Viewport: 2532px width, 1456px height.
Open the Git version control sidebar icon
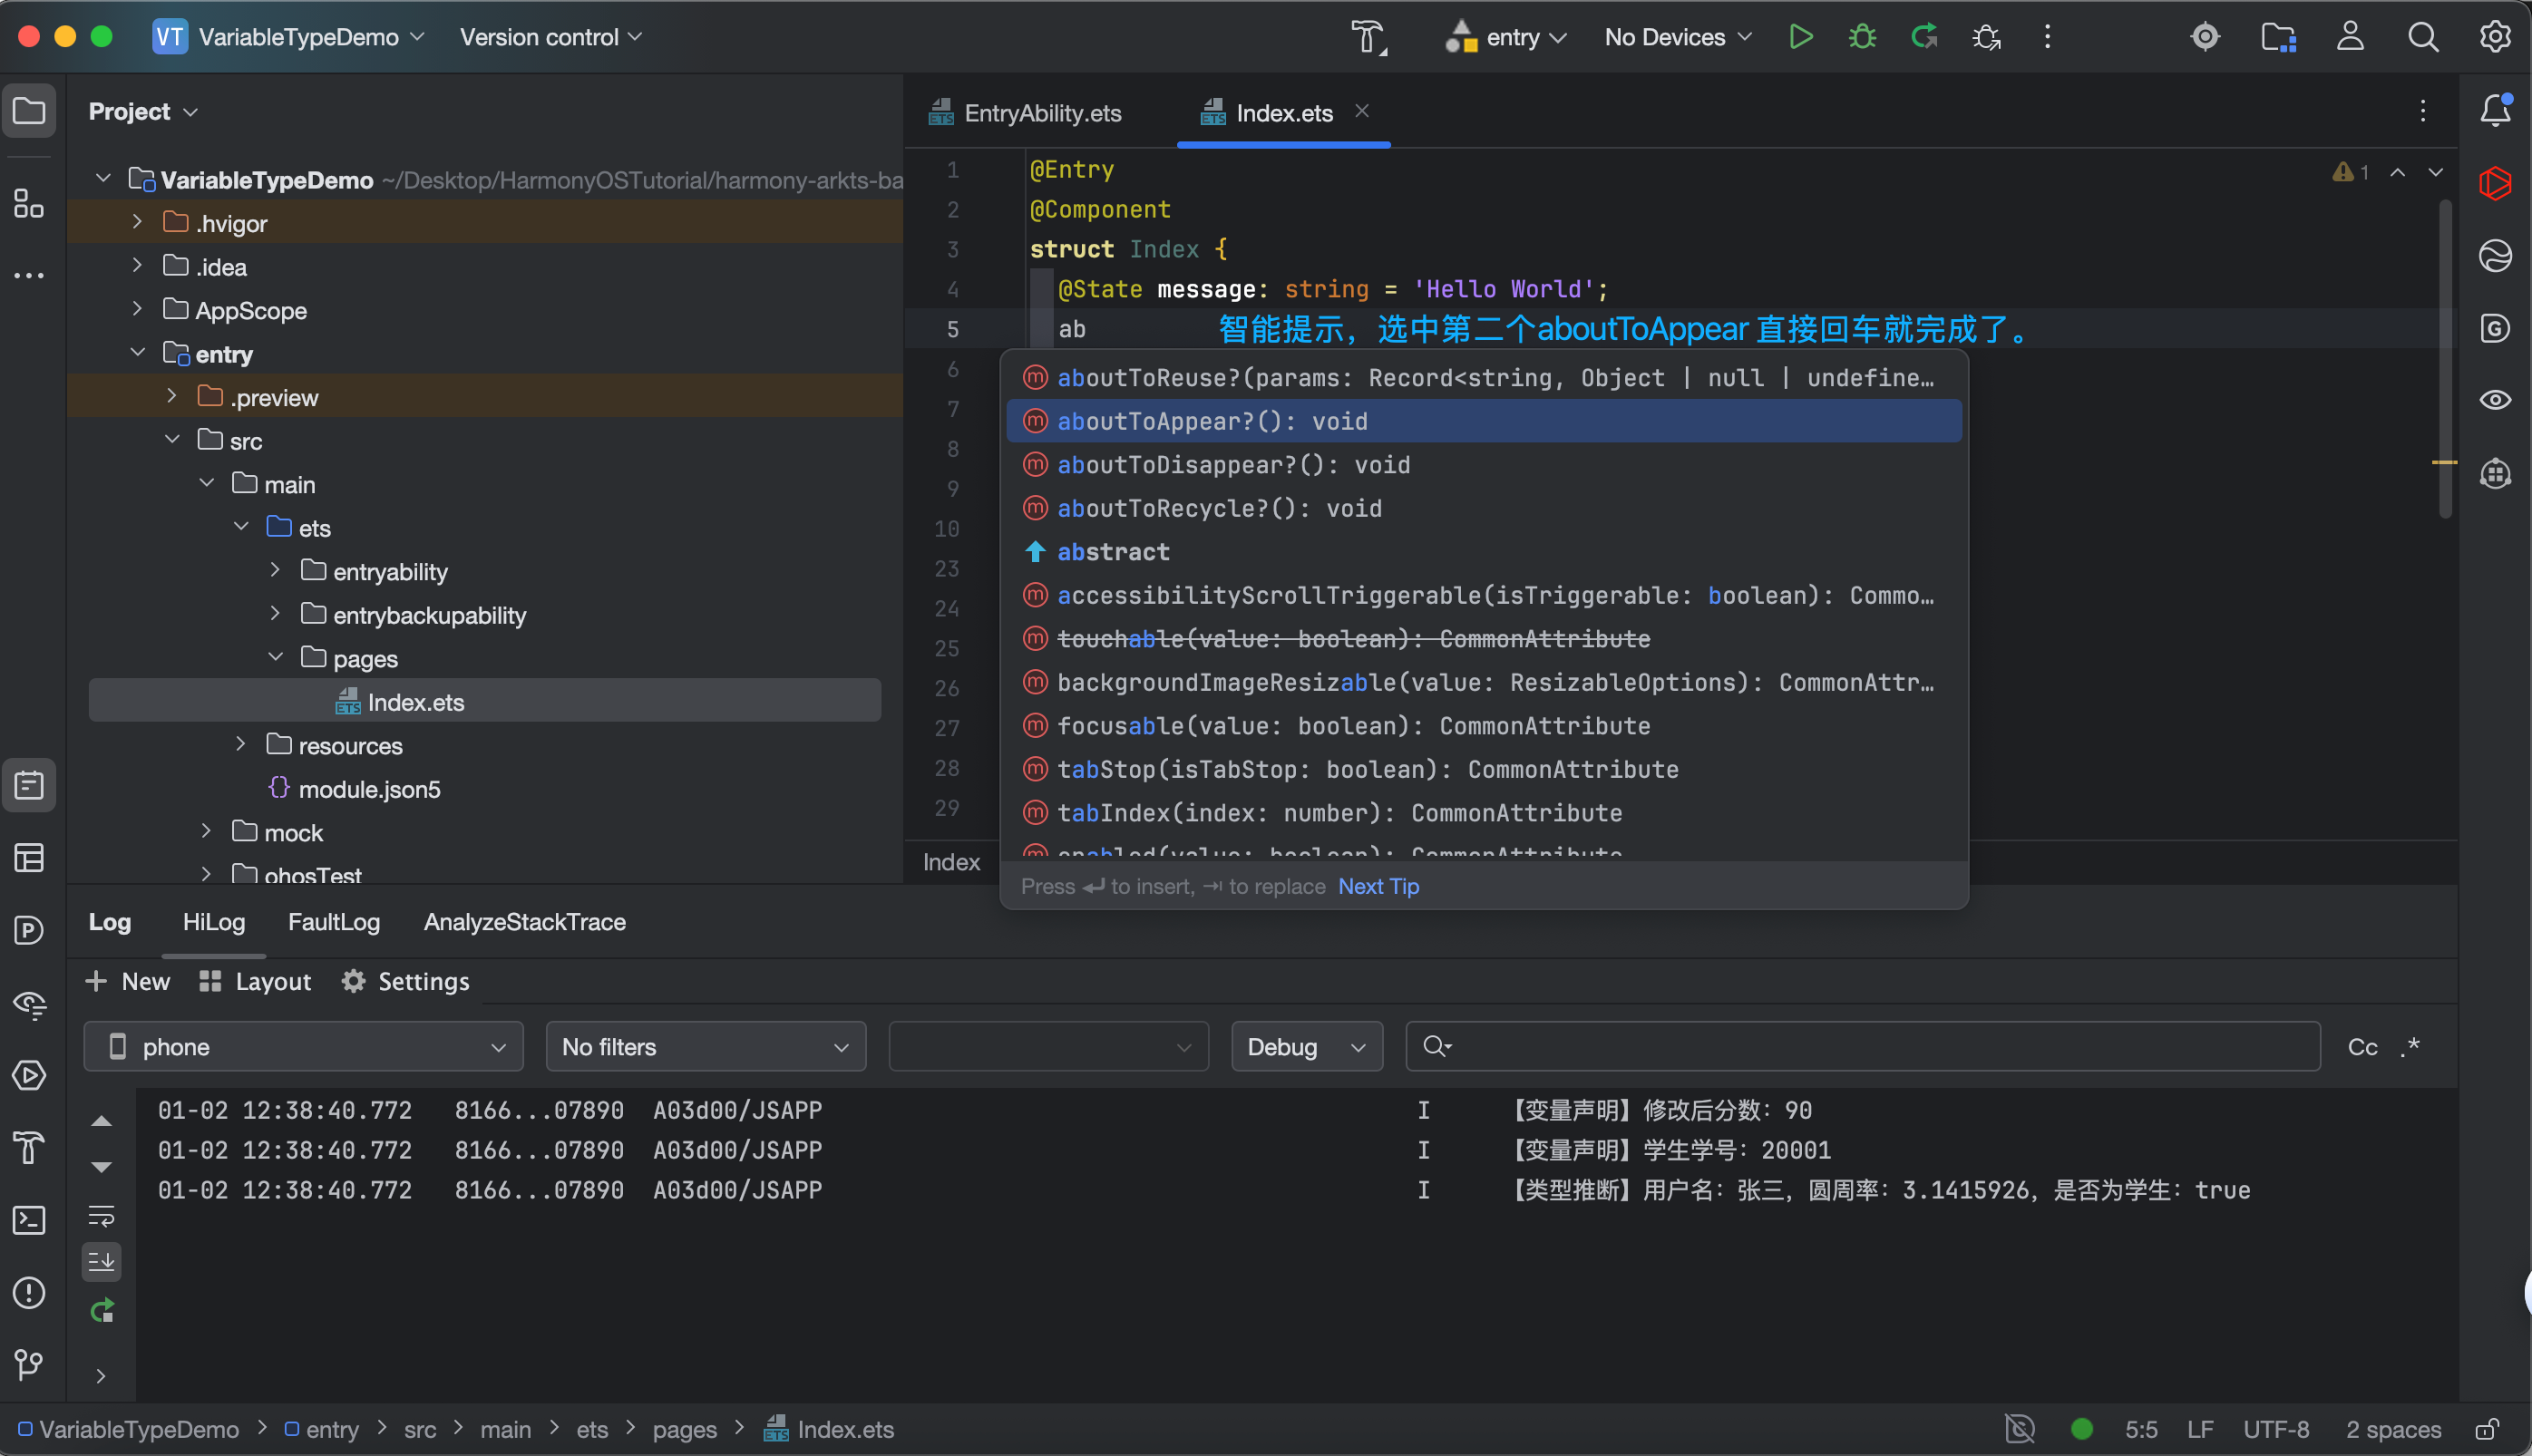pos(29,1364)
